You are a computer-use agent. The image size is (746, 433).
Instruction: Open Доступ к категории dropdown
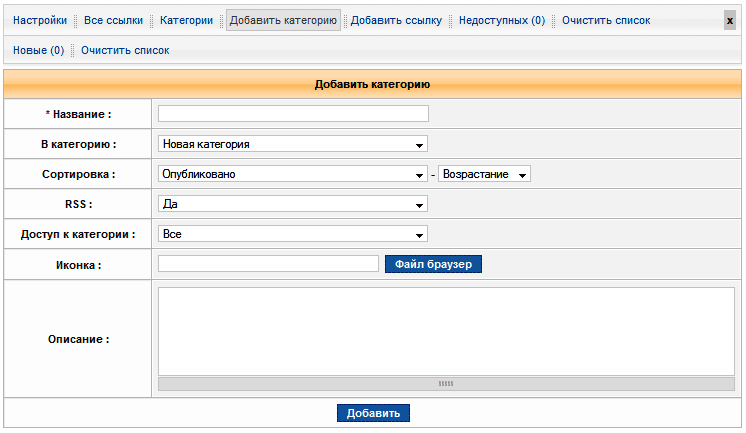tap(293, 234)
